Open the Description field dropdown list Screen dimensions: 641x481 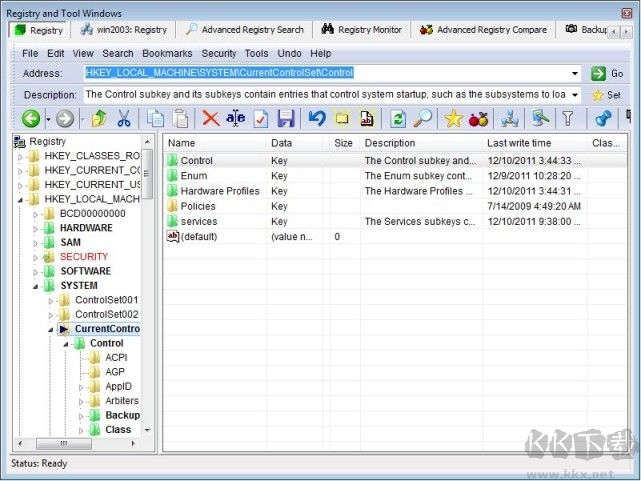point(575,95)
